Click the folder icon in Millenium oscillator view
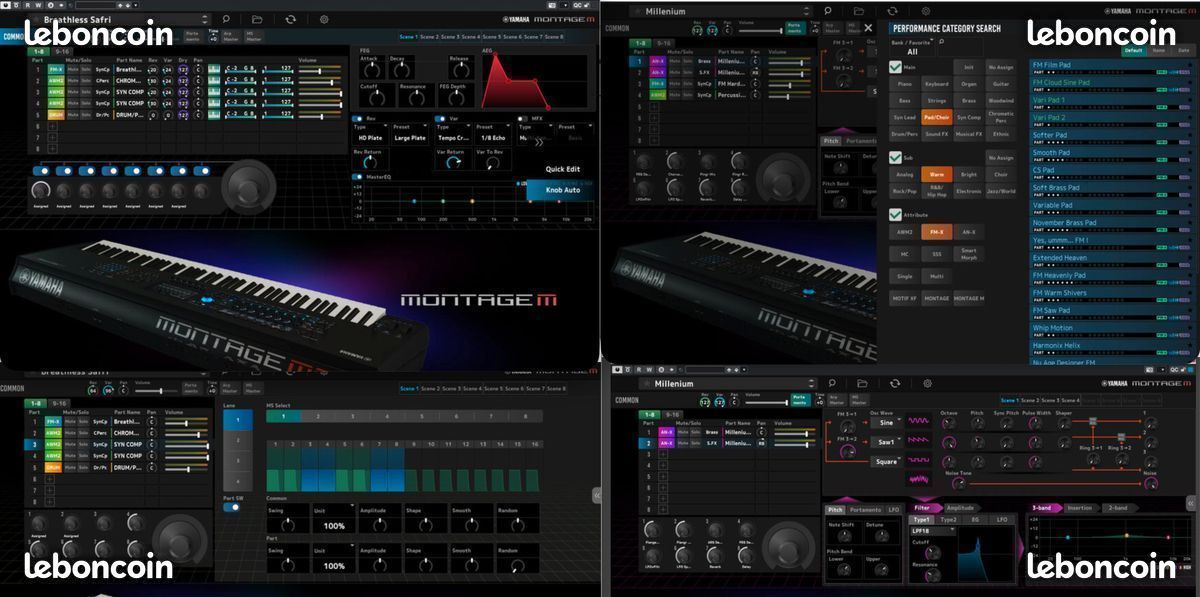 pyautogui.click(x=863, y=383)
